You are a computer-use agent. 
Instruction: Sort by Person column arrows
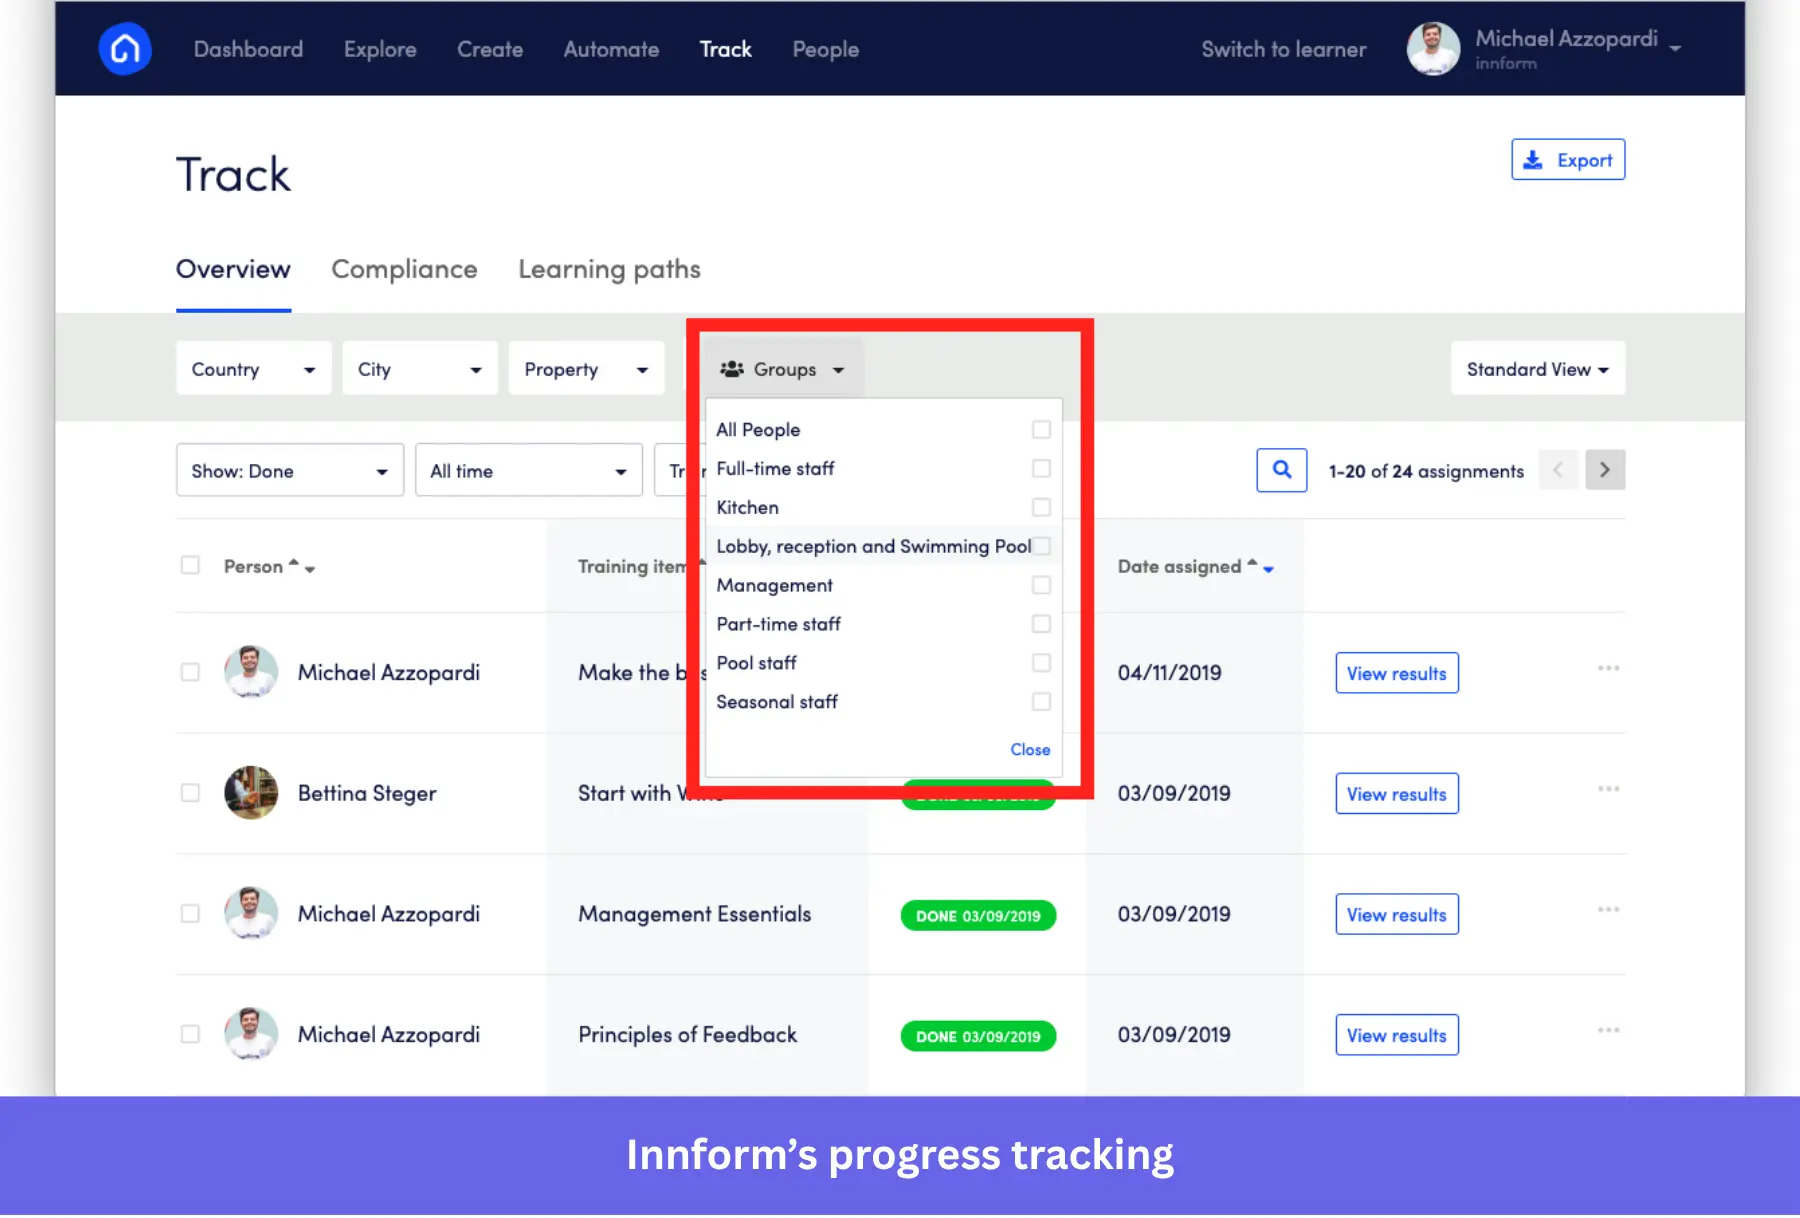pyautogui.click(x=302, y=566)
